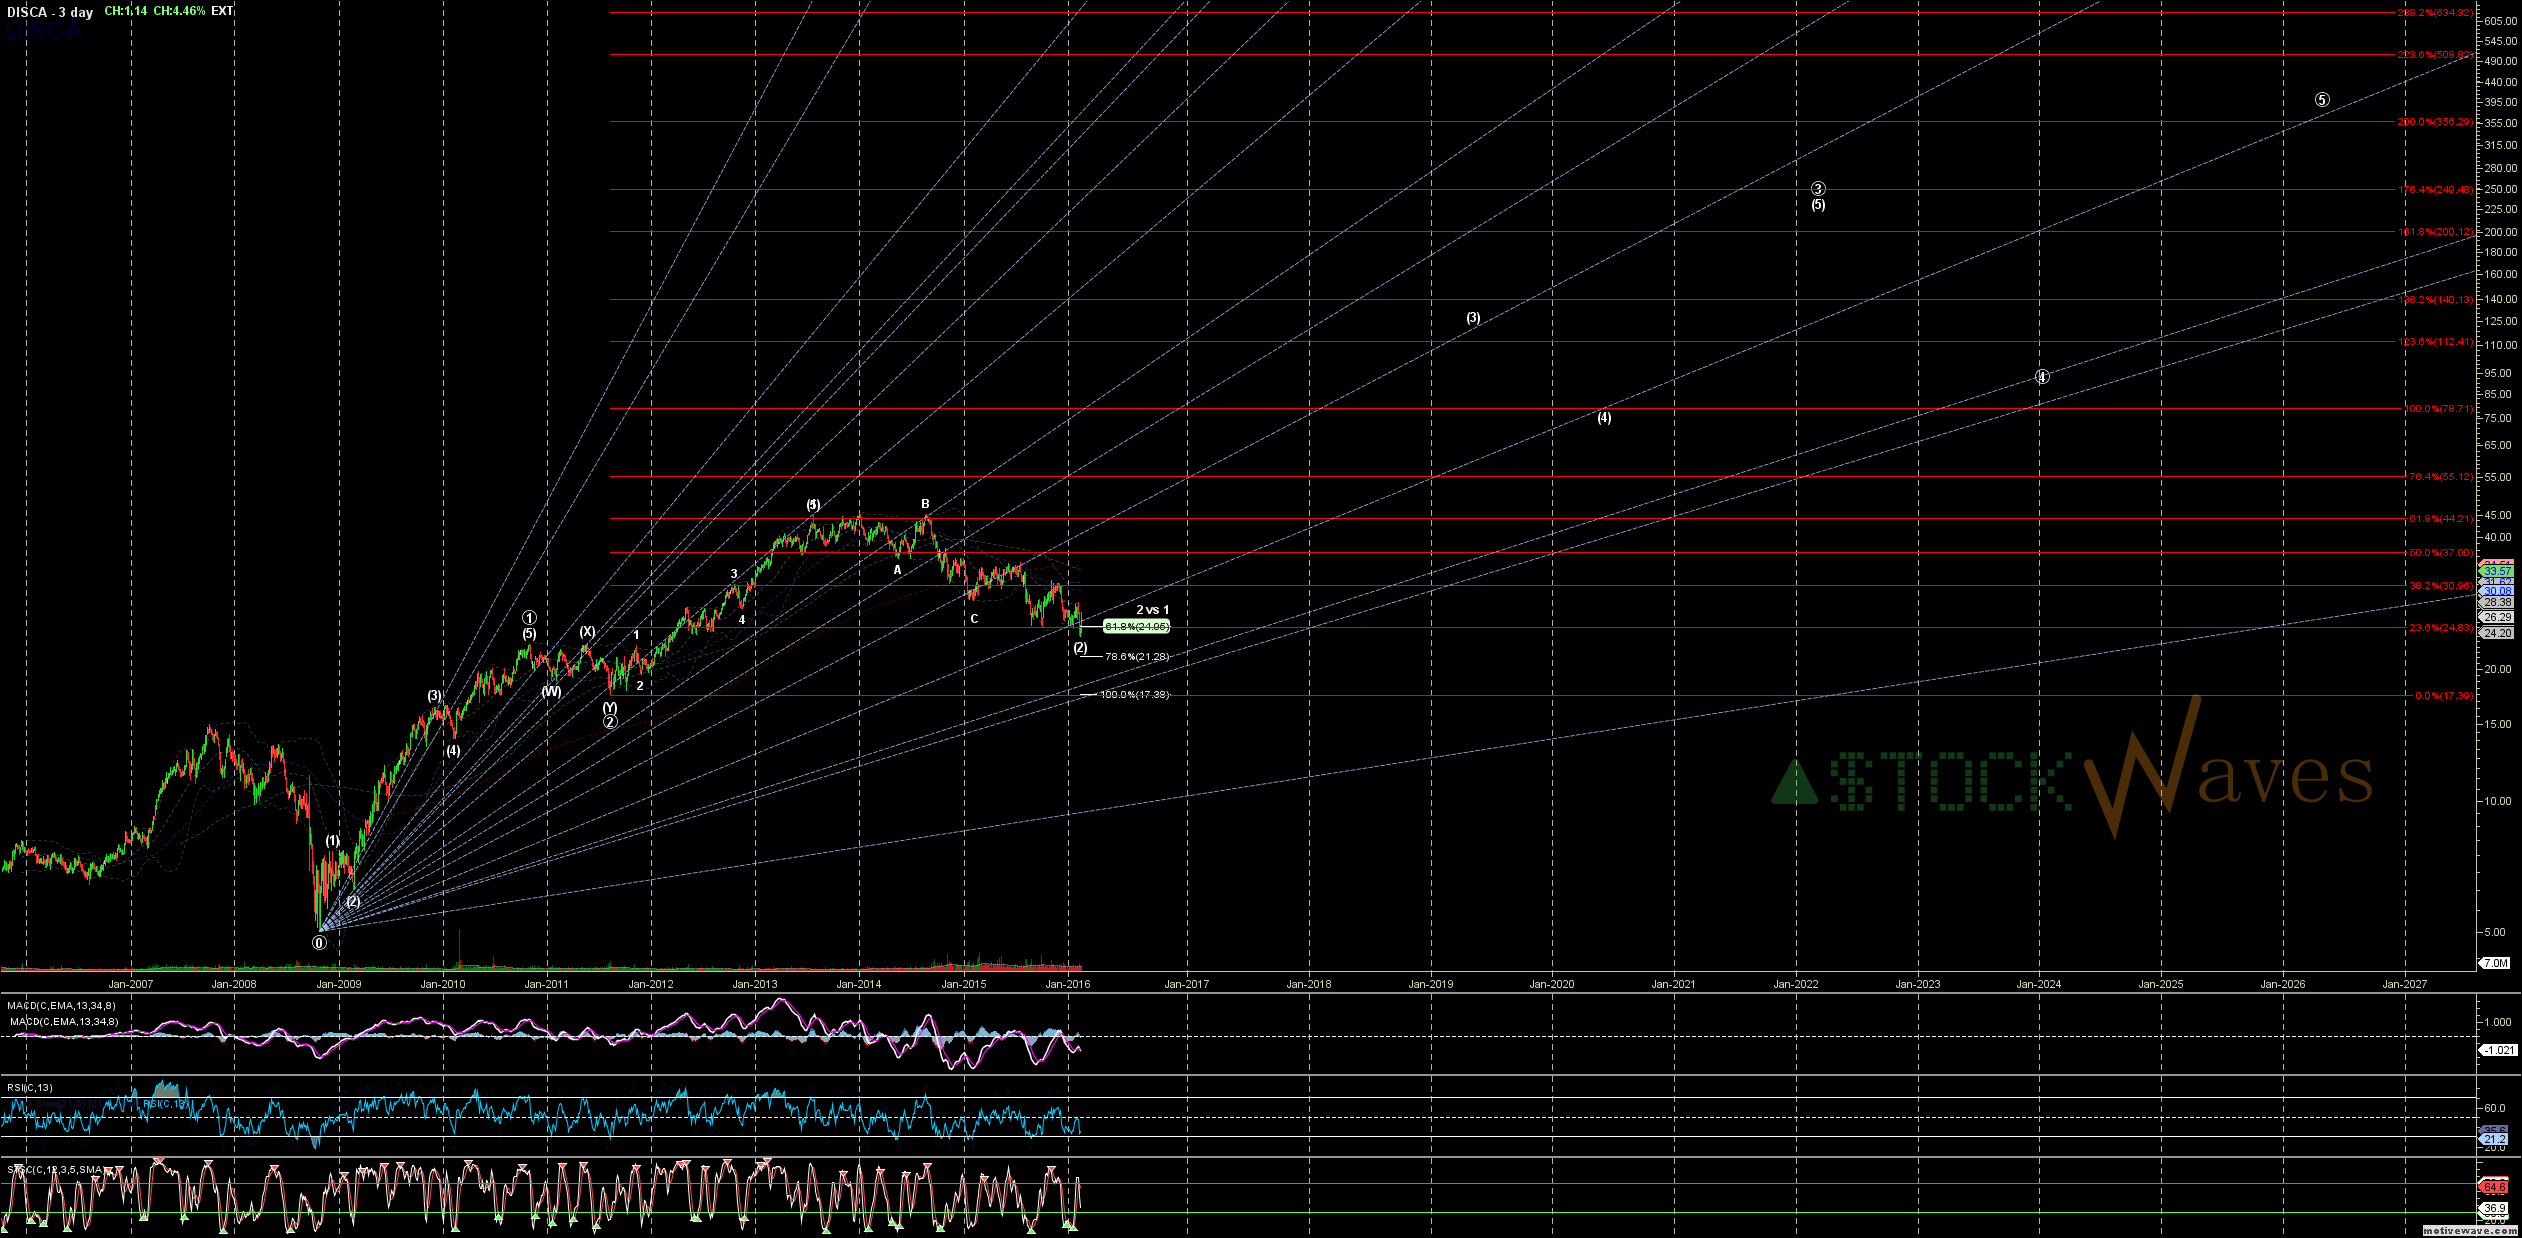Select the red 61.8%(44.21) Fibonacci level label

point(2439,519)
